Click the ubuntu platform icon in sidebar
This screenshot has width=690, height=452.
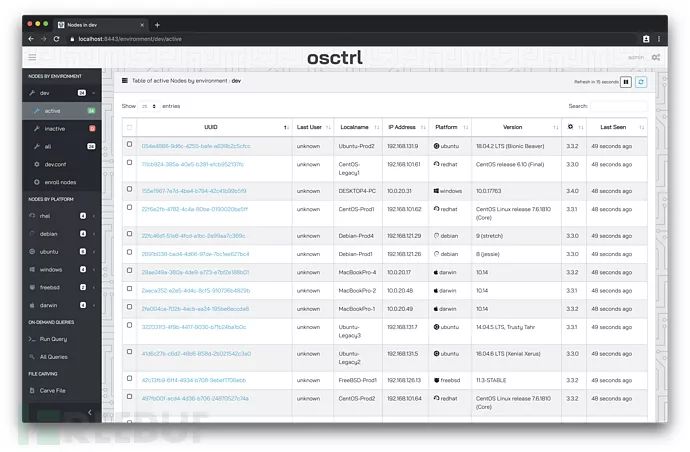click(x=32, y=251)
